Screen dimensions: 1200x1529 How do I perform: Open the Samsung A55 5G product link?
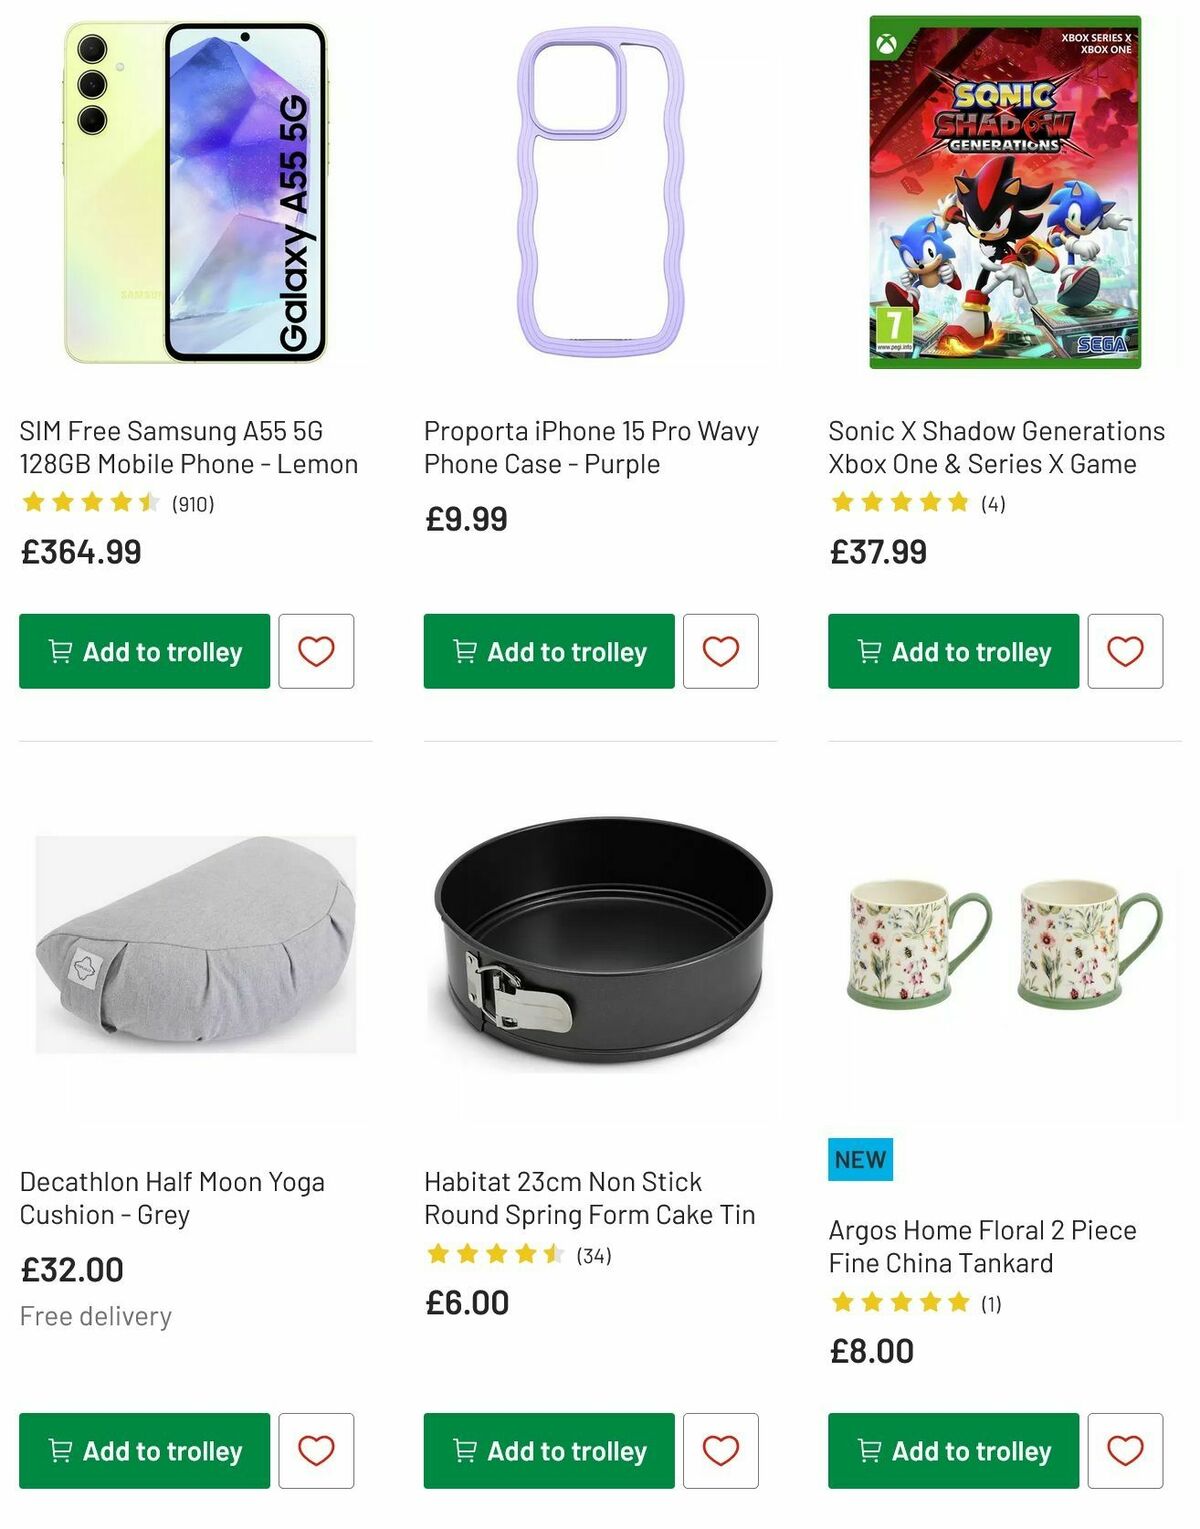(x=188, y=447)
